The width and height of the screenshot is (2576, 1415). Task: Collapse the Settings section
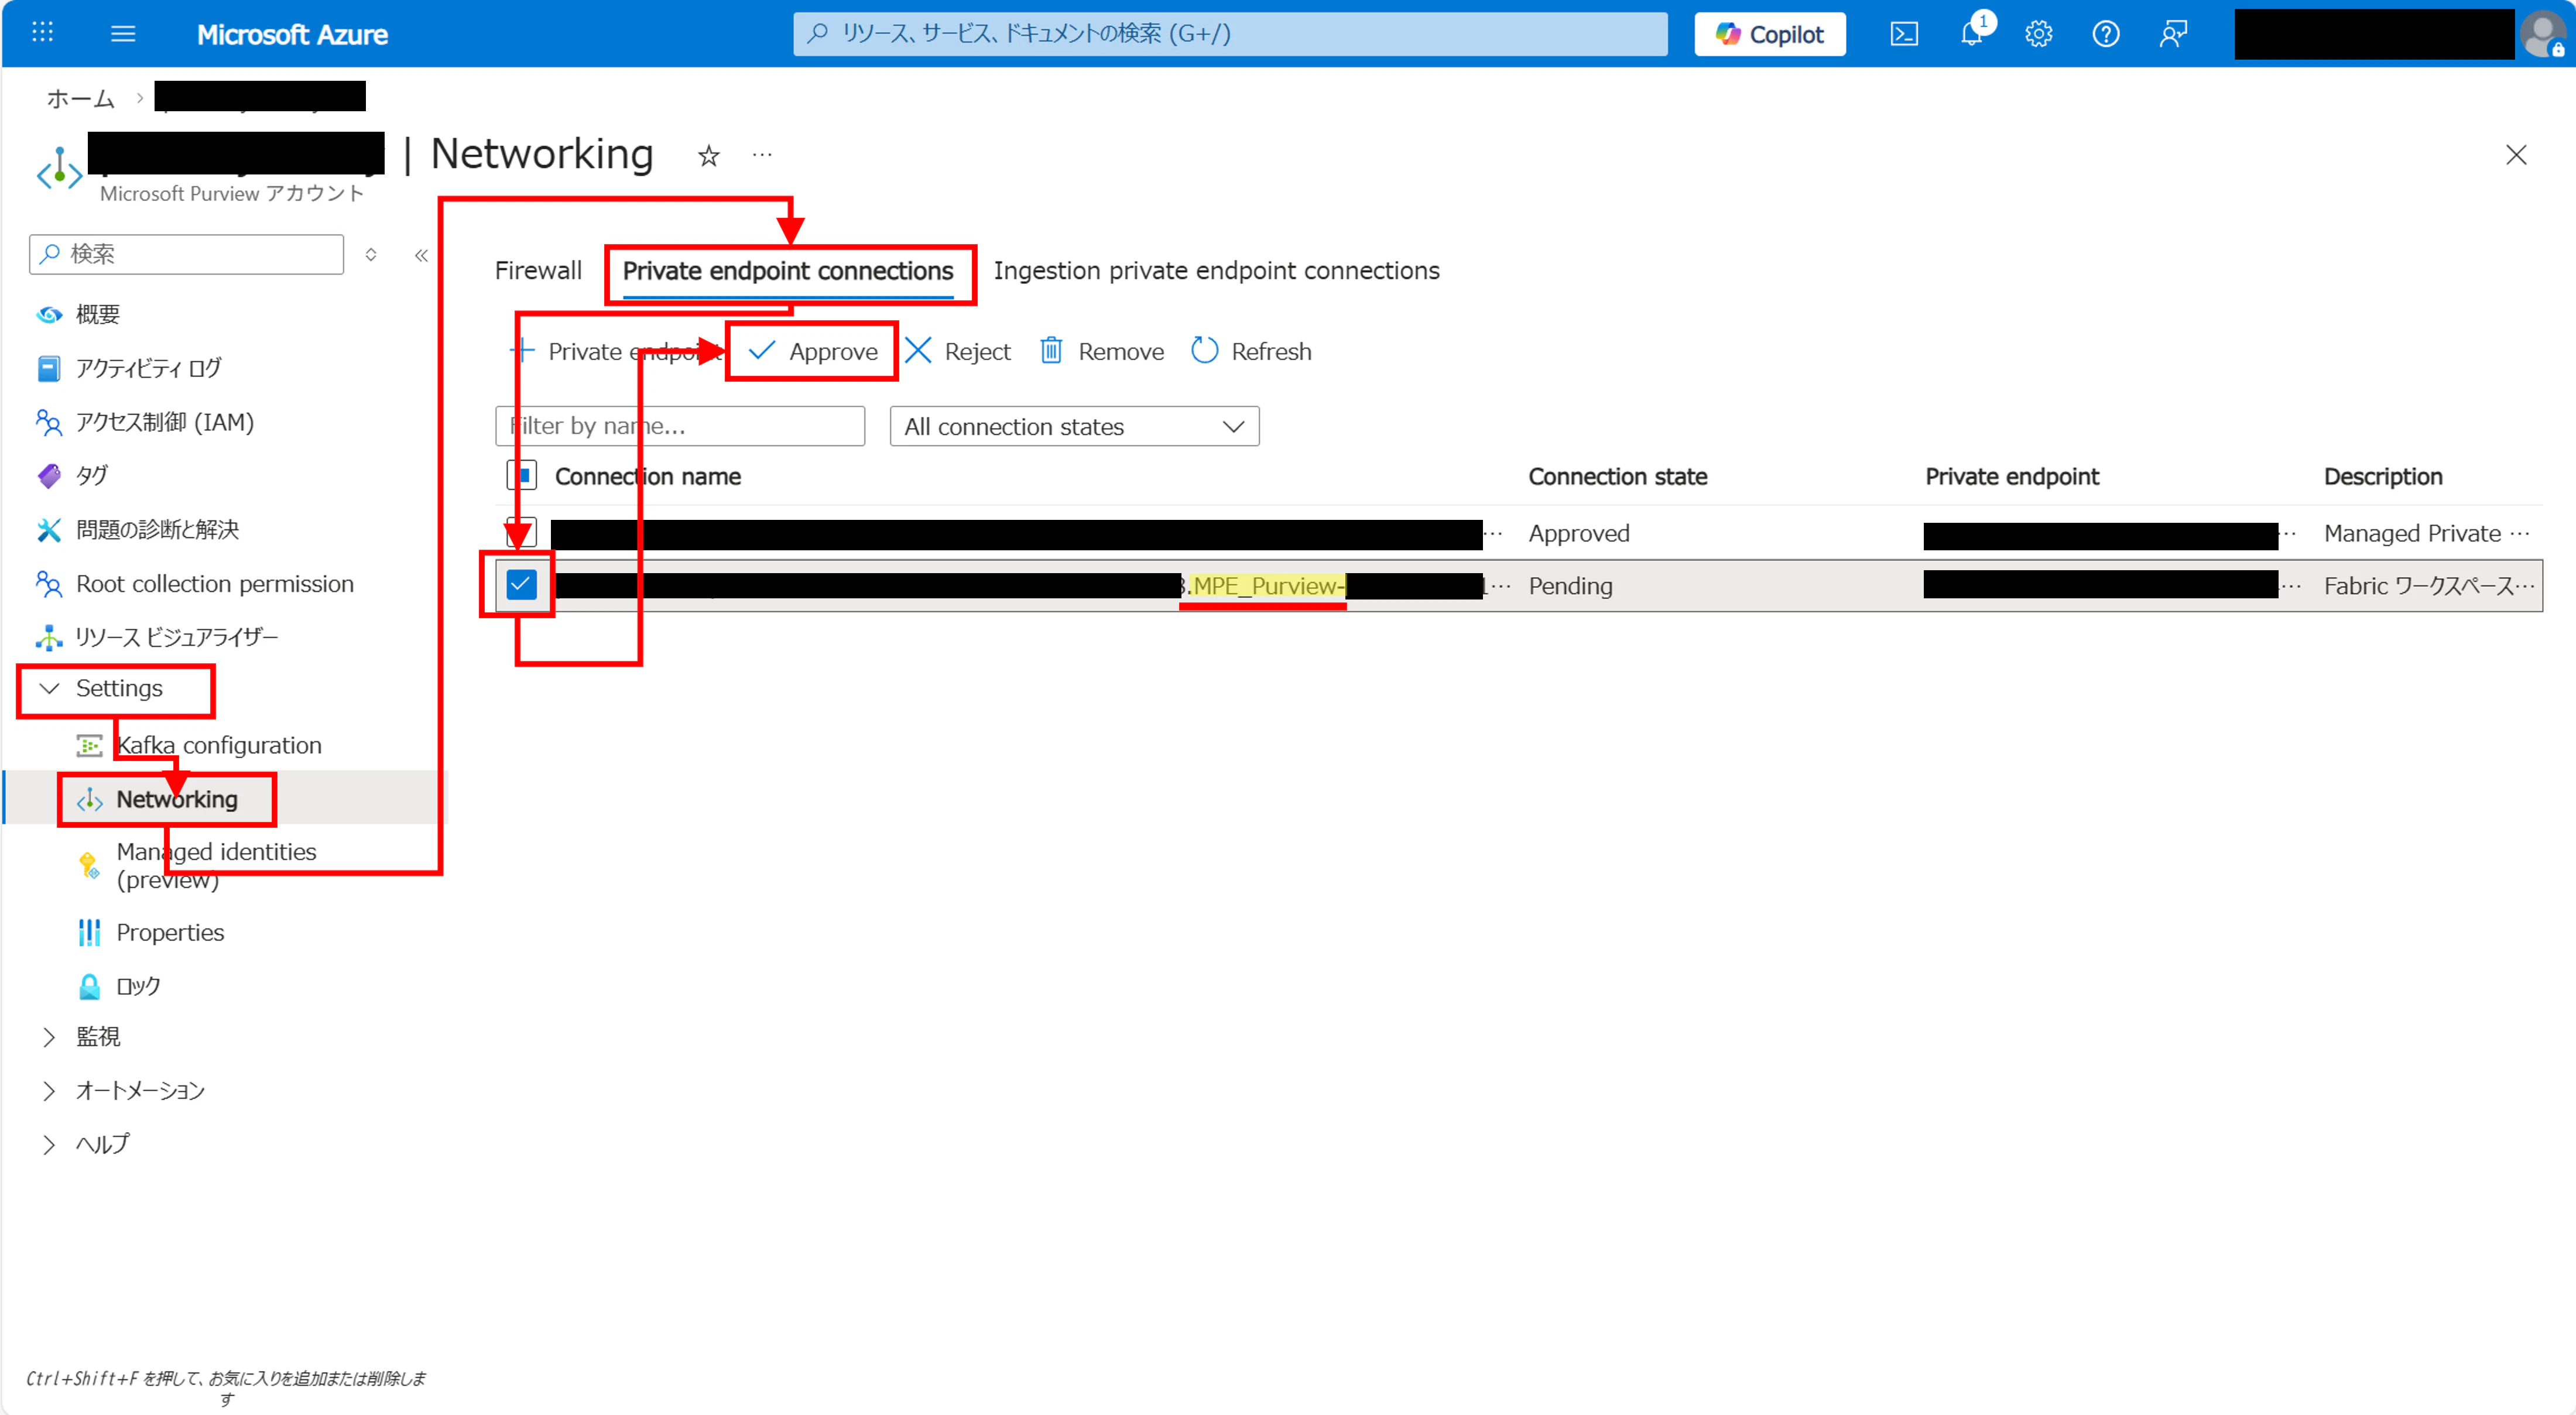click(x=118, y=688)
